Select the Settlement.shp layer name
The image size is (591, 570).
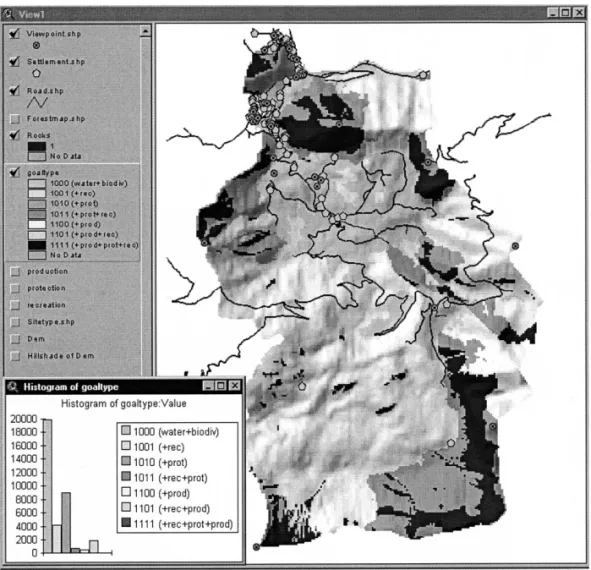point(56,61)
